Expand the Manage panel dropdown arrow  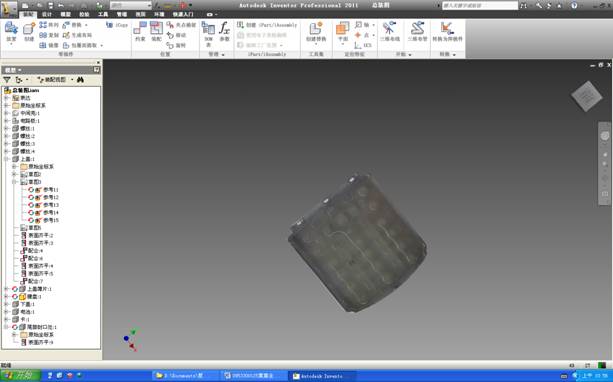point(223,54)
